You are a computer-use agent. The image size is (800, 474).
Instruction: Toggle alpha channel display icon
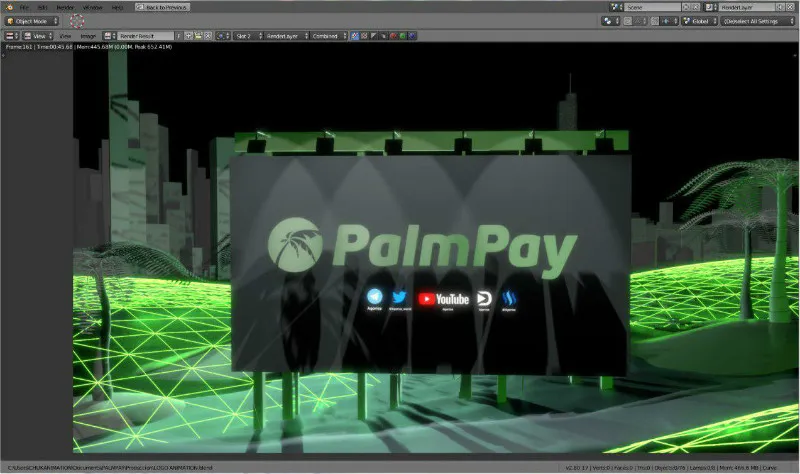click(374, 36)
